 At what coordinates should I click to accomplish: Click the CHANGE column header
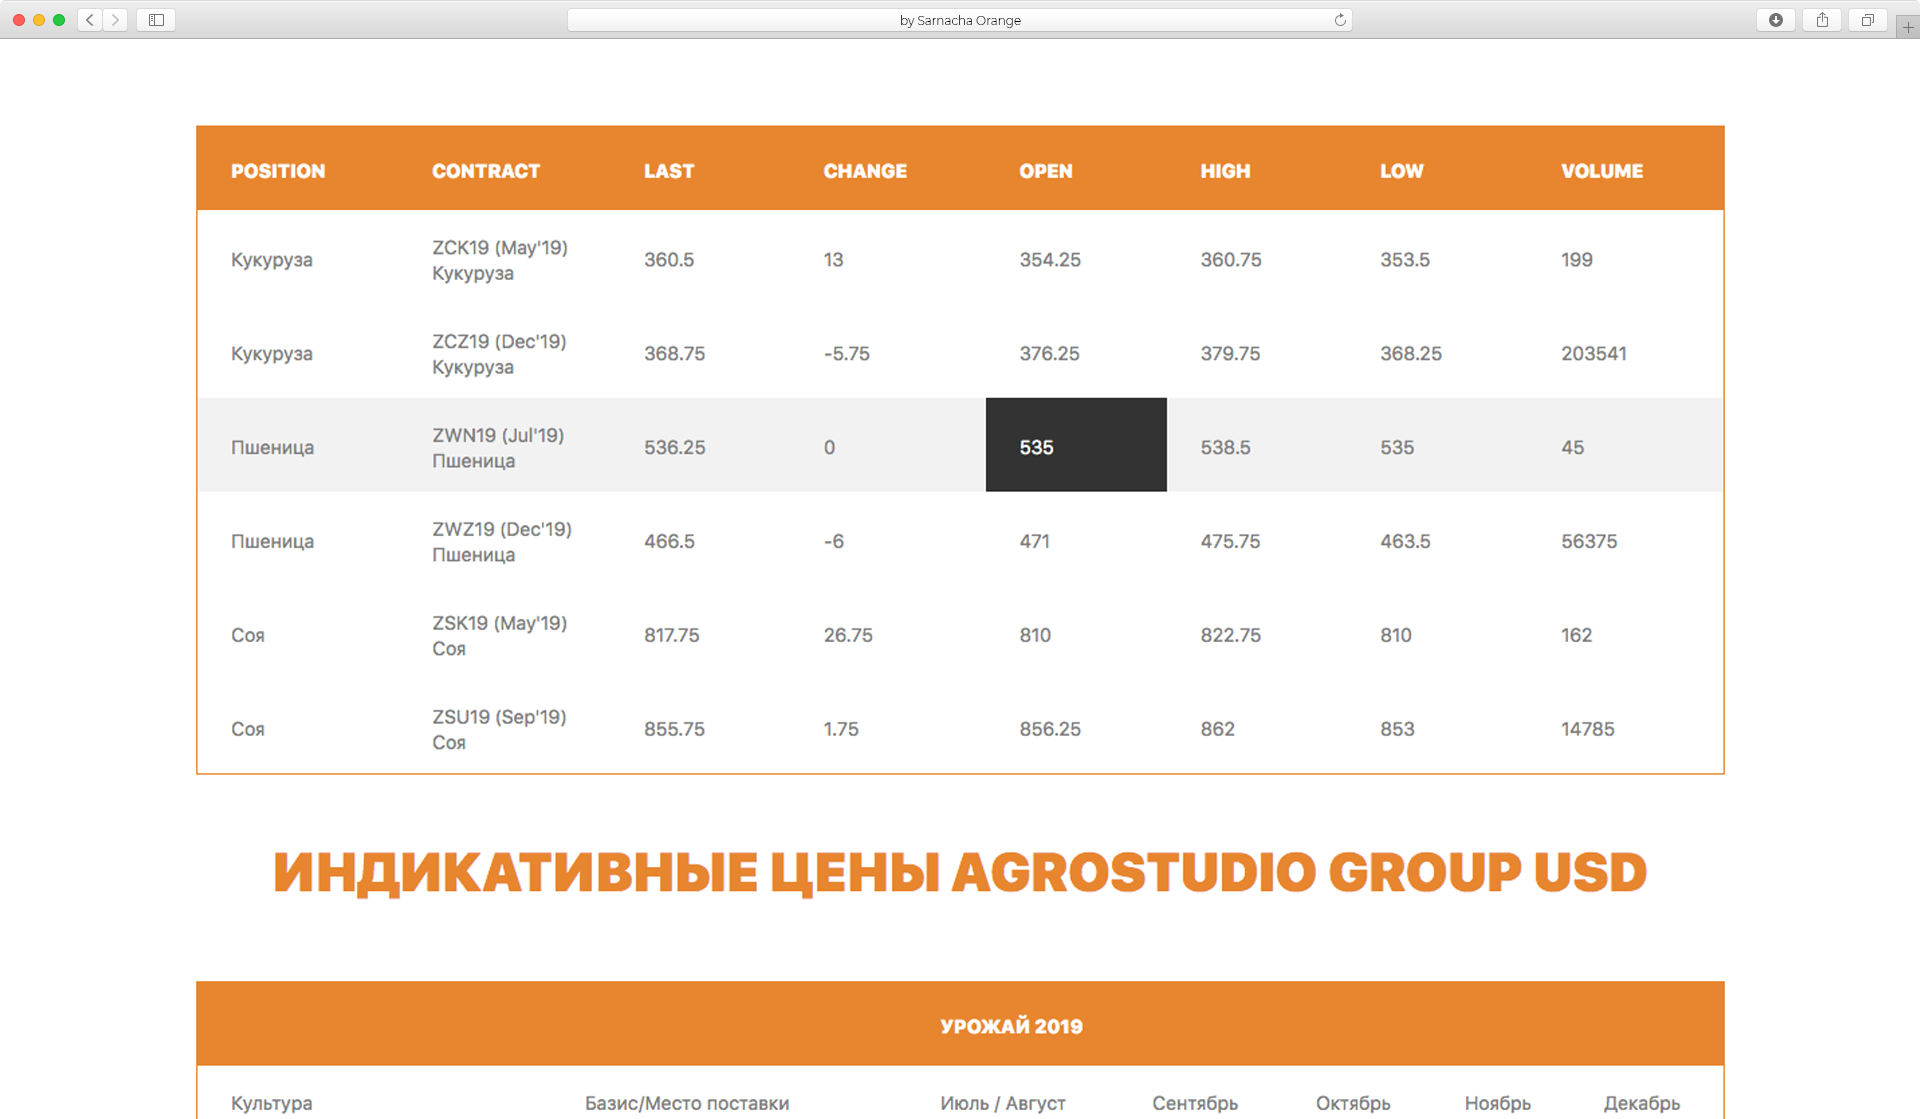click(x=865, y=171)
